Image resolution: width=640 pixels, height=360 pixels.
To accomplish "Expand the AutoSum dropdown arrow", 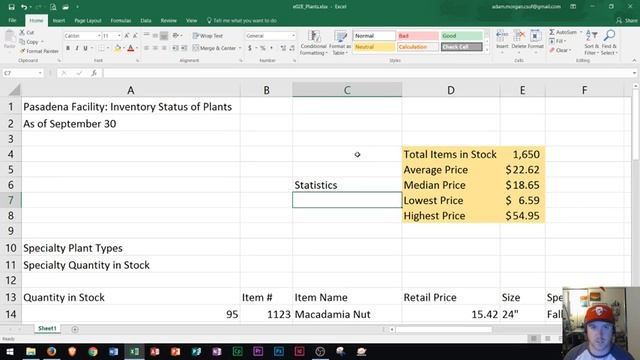I will pyautogui.click(x=581, y=32).
